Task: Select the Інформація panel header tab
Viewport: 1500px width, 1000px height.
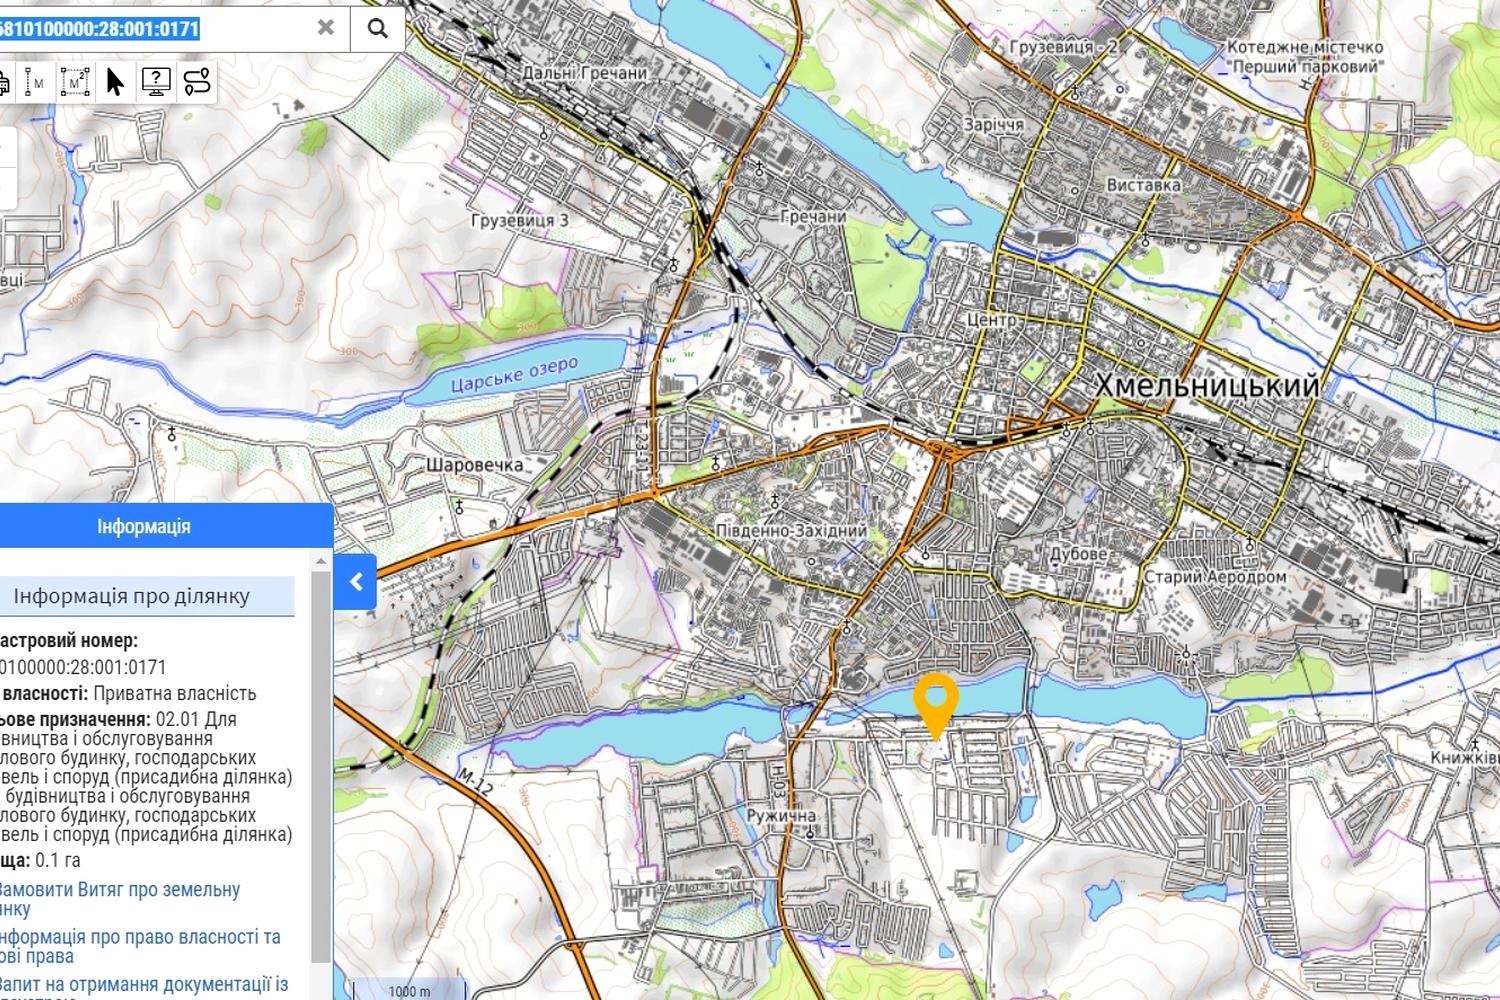Action: [x=144, y=526]
